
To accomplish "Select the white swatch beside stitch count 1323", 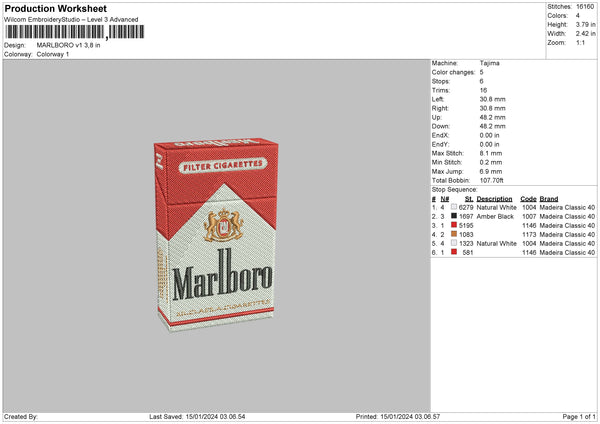I will point(454,243).
